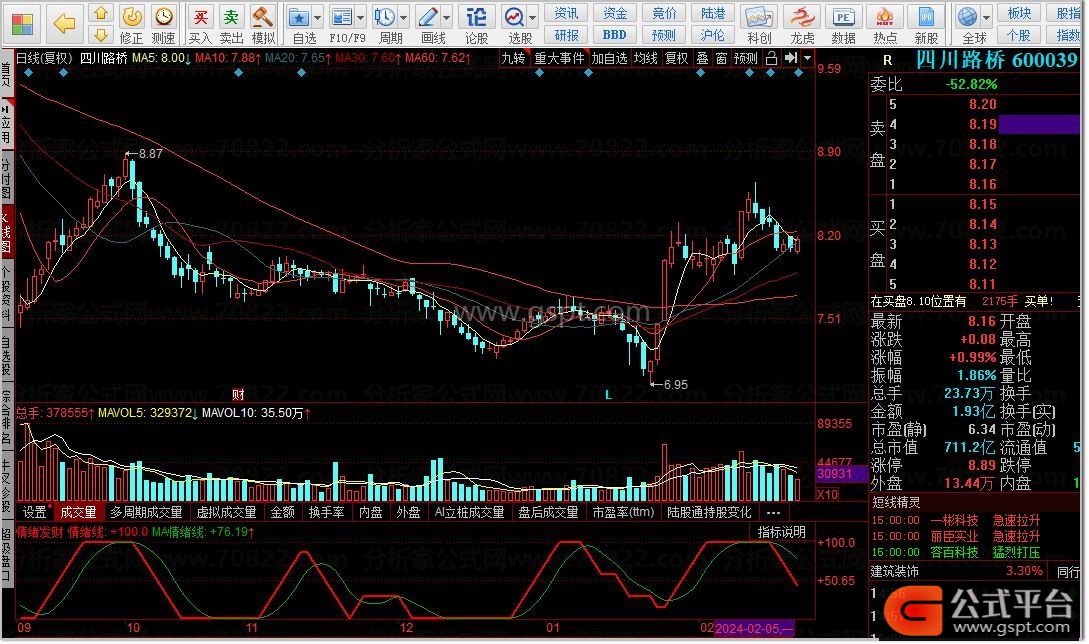Click the 2024-02-05 date label
This screenshot has width=1089, height=644.
[754, 629]
